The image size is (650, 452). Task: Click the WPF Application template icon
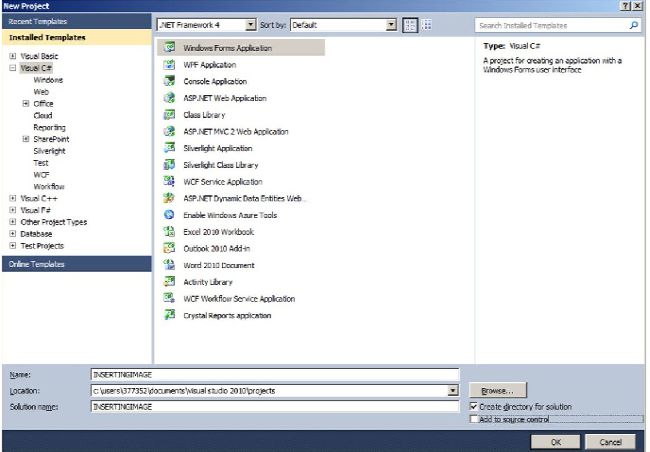[169, 64]
